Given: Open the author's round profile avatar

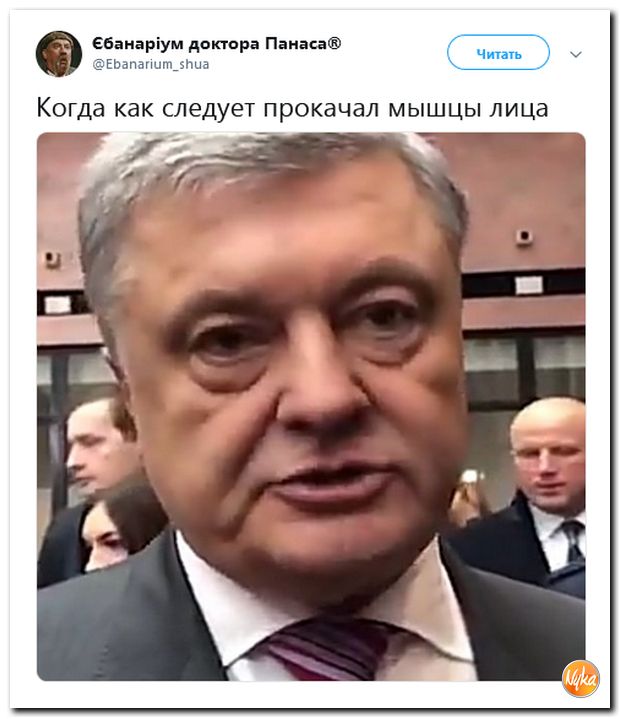Looking at the screenshot, I should pyautogui.click(x=59, y=54).
